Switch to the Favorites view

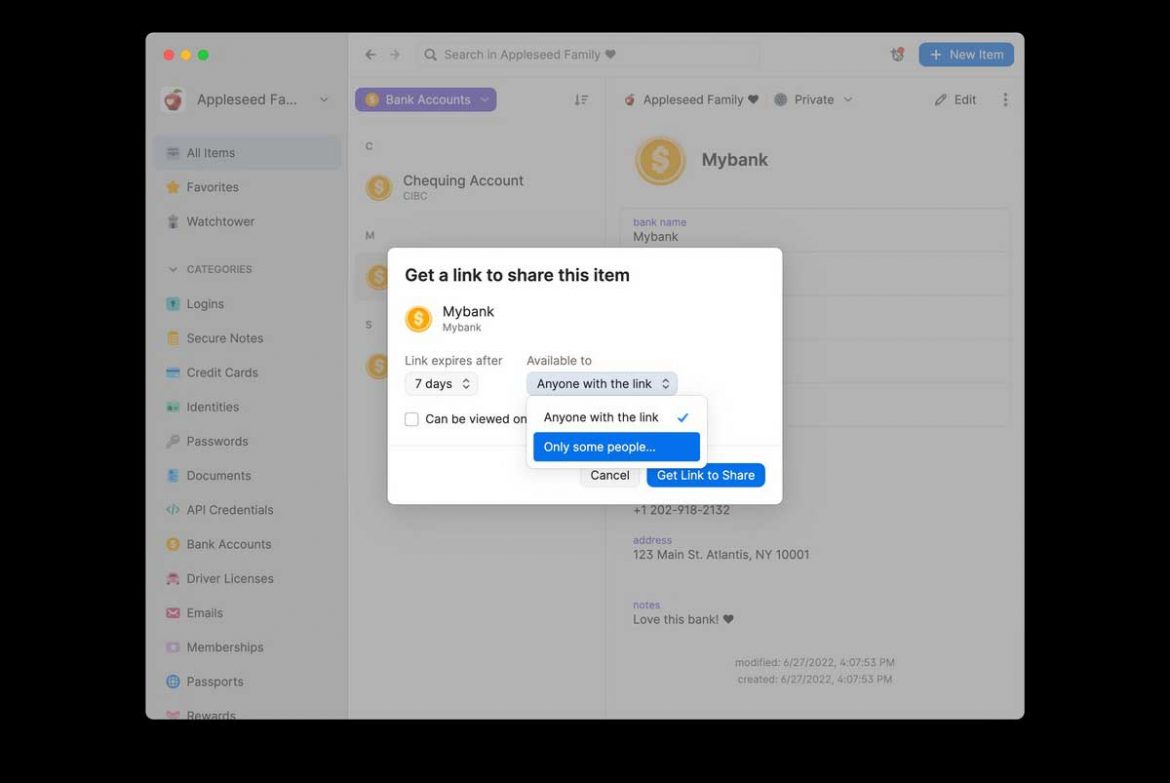pos(212,186)
